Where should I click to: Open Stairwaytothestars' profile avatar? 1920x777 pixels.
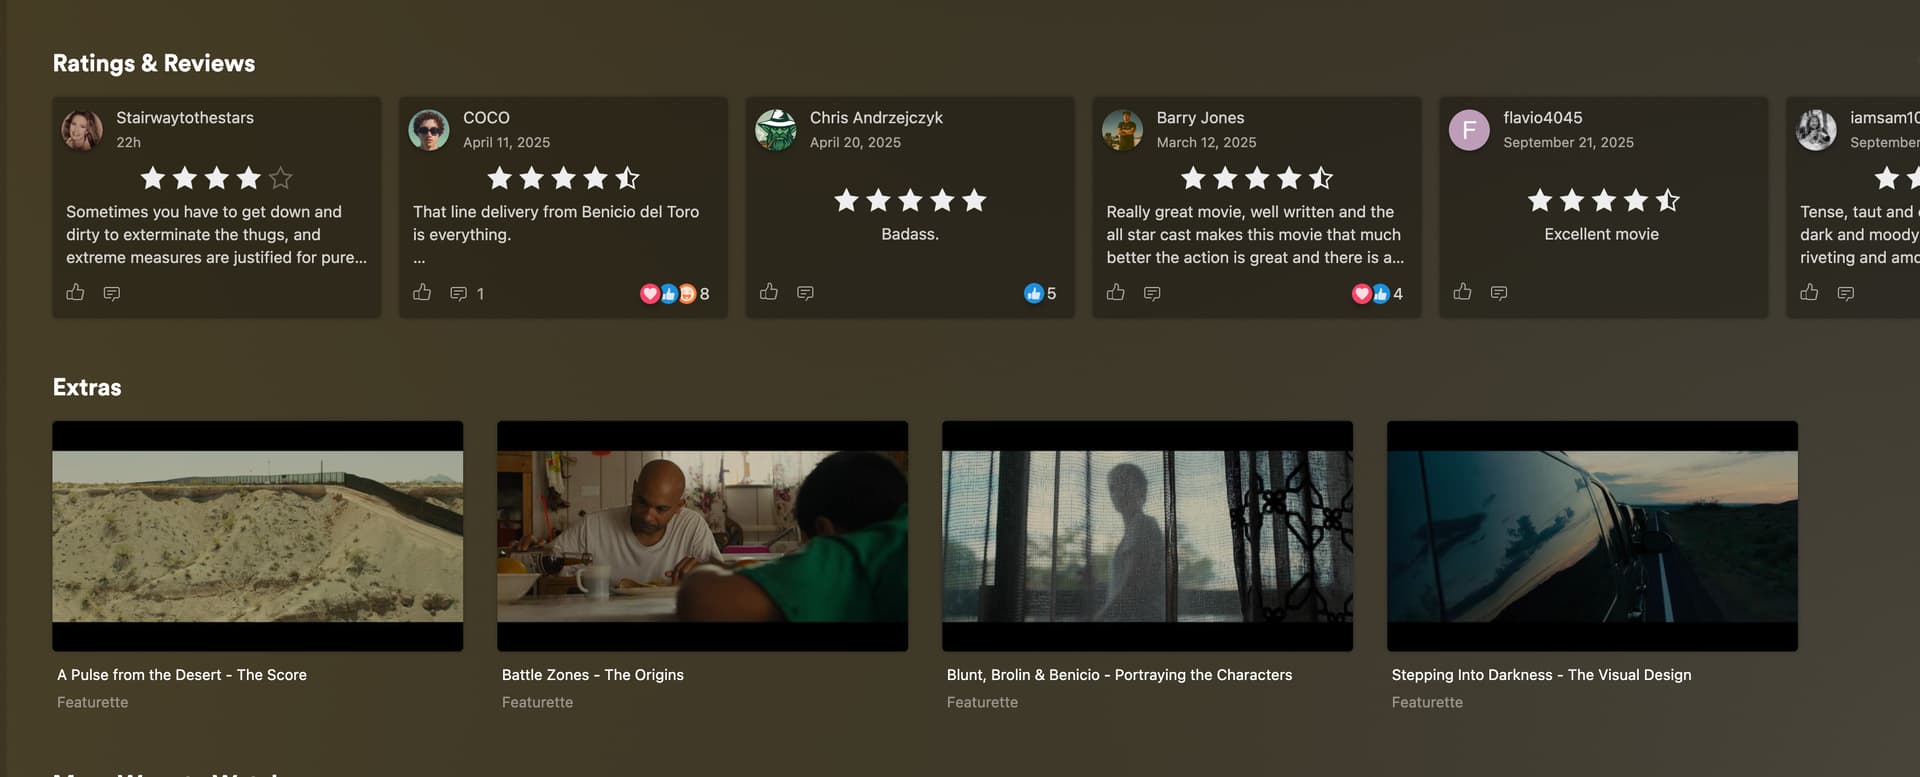[x=82, y=130]
